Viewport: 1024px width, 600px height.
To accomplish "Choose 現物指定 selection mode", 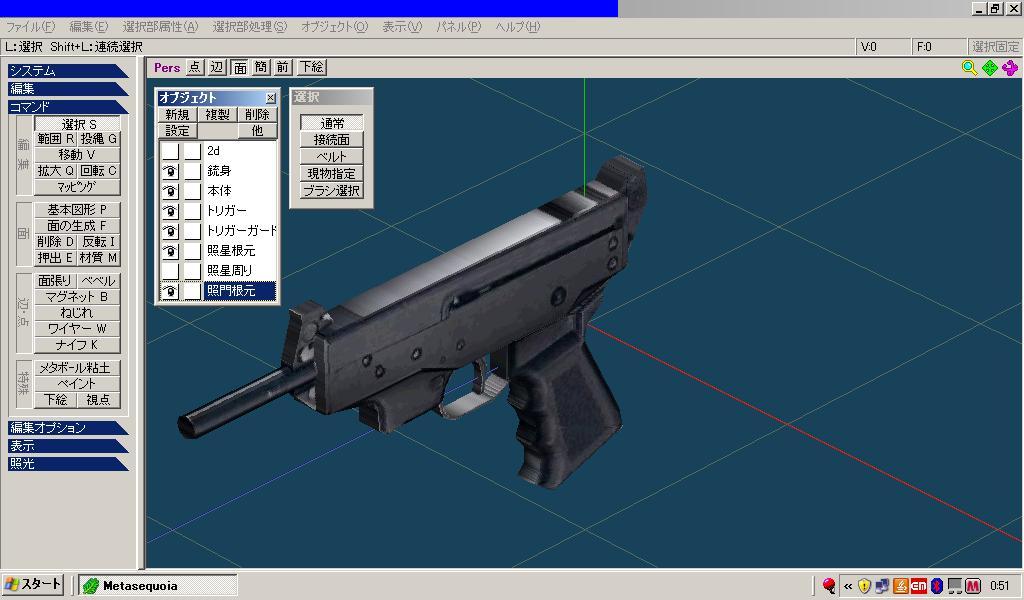I will (x=332, y=174).
